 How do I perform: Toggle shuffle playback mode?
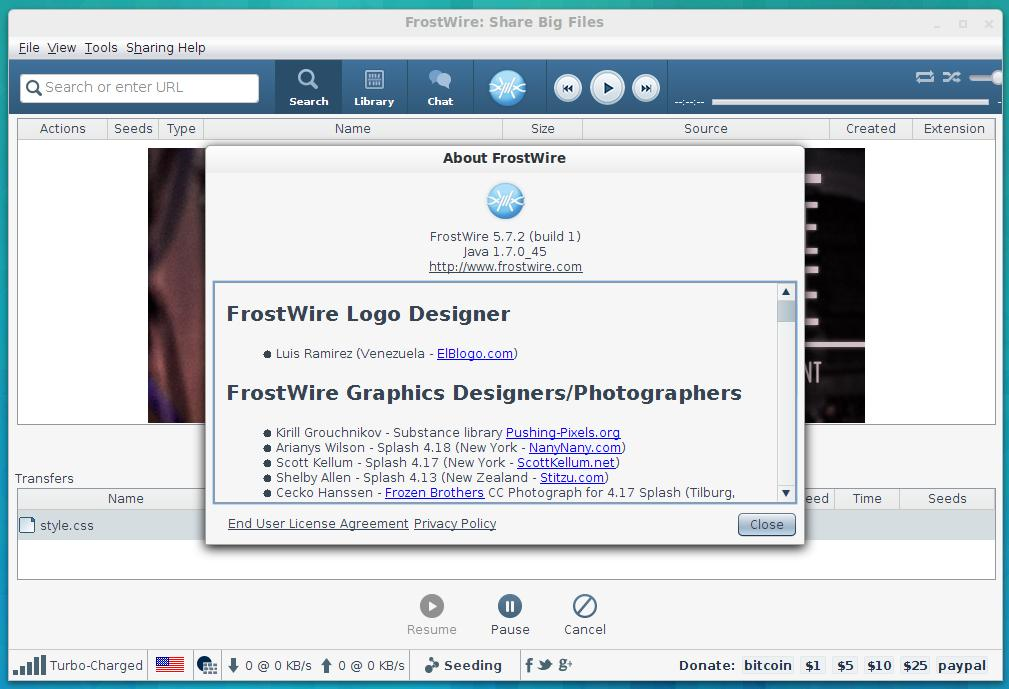[951, 77]
